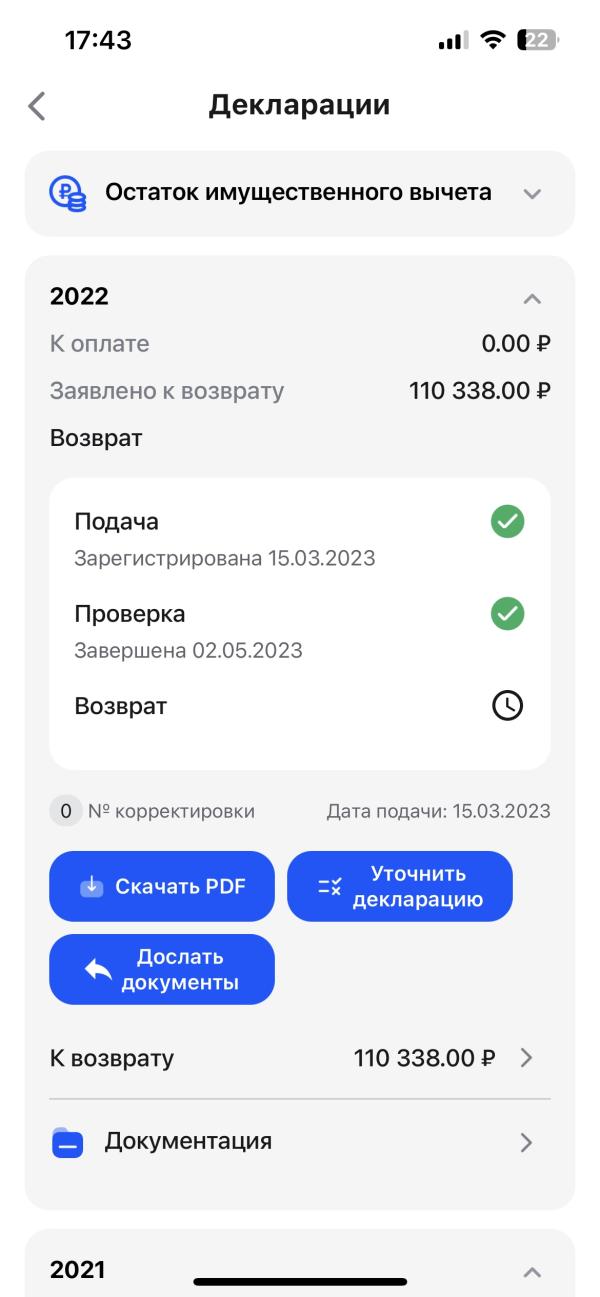This screenshot has height=1297, width=600.
Task: Tap the Подача registration status row
Action: [300, 539]
